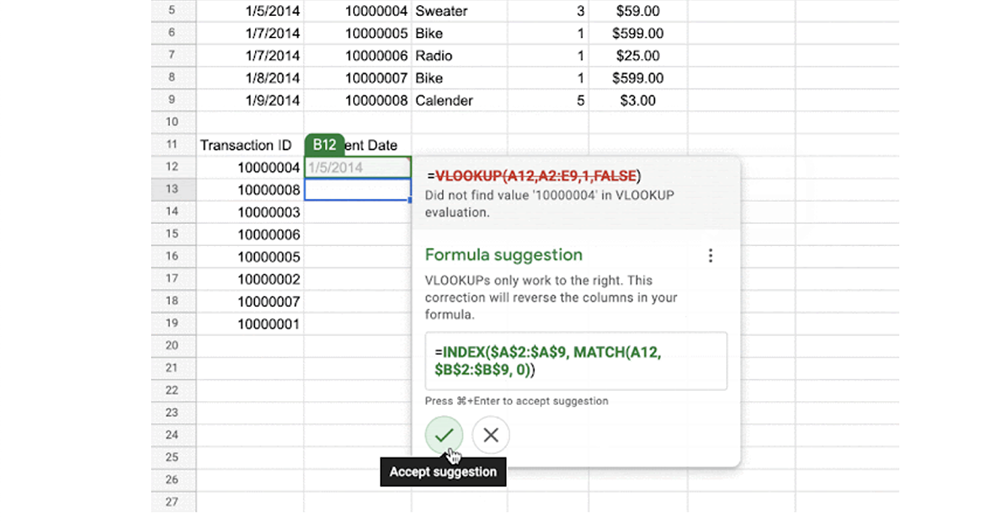This screenshot has height=526, width=1000.
Task: Click row header 20
Action: point(173,346)
